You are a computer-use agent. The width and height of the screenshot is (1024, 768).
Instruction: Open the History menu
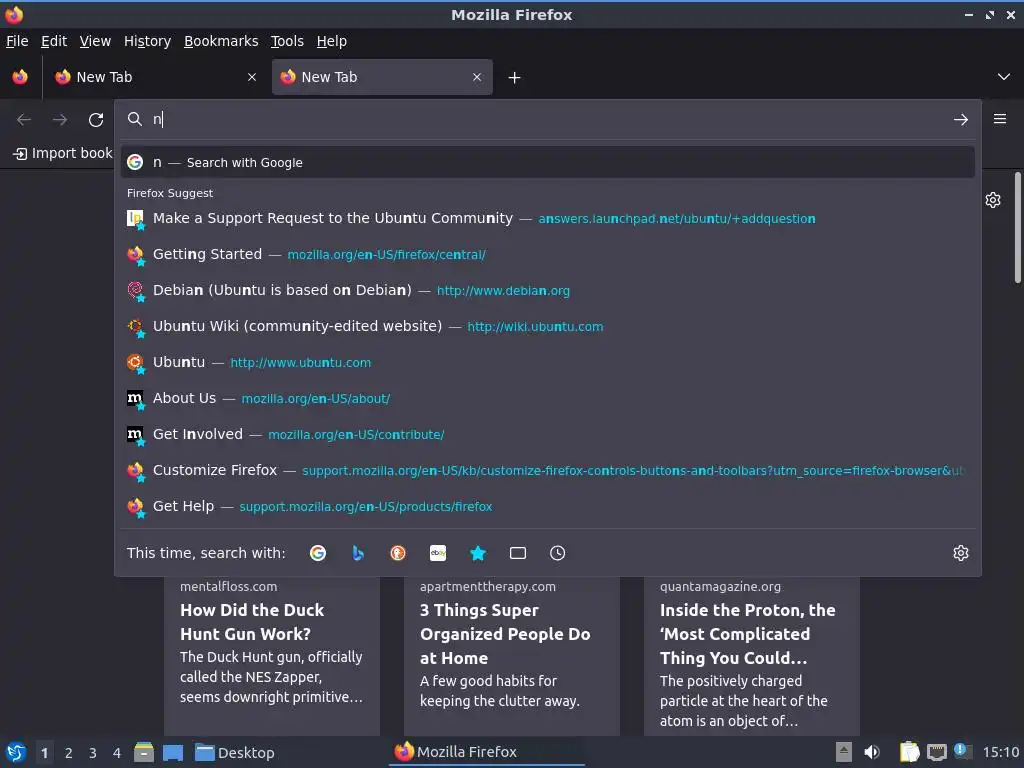[x=148, y=41]
